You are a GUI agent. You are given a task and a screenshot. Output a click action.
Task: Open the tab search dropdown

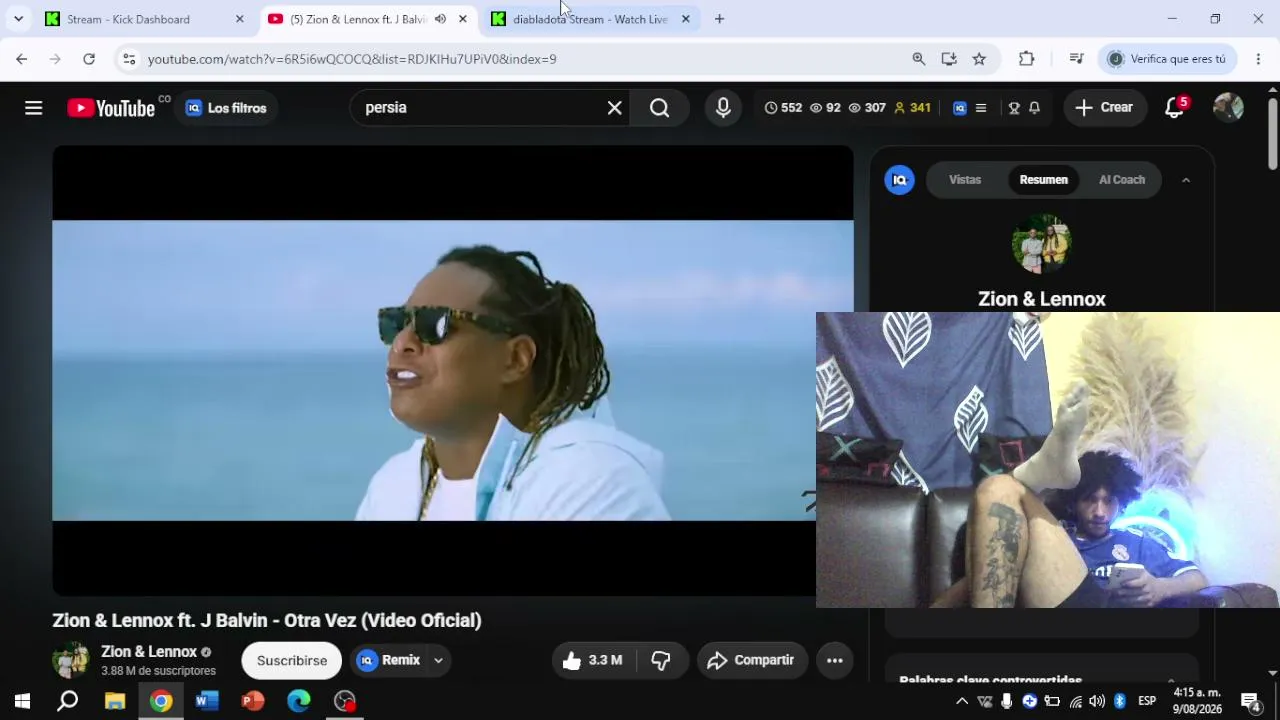[x=18, y=19]
